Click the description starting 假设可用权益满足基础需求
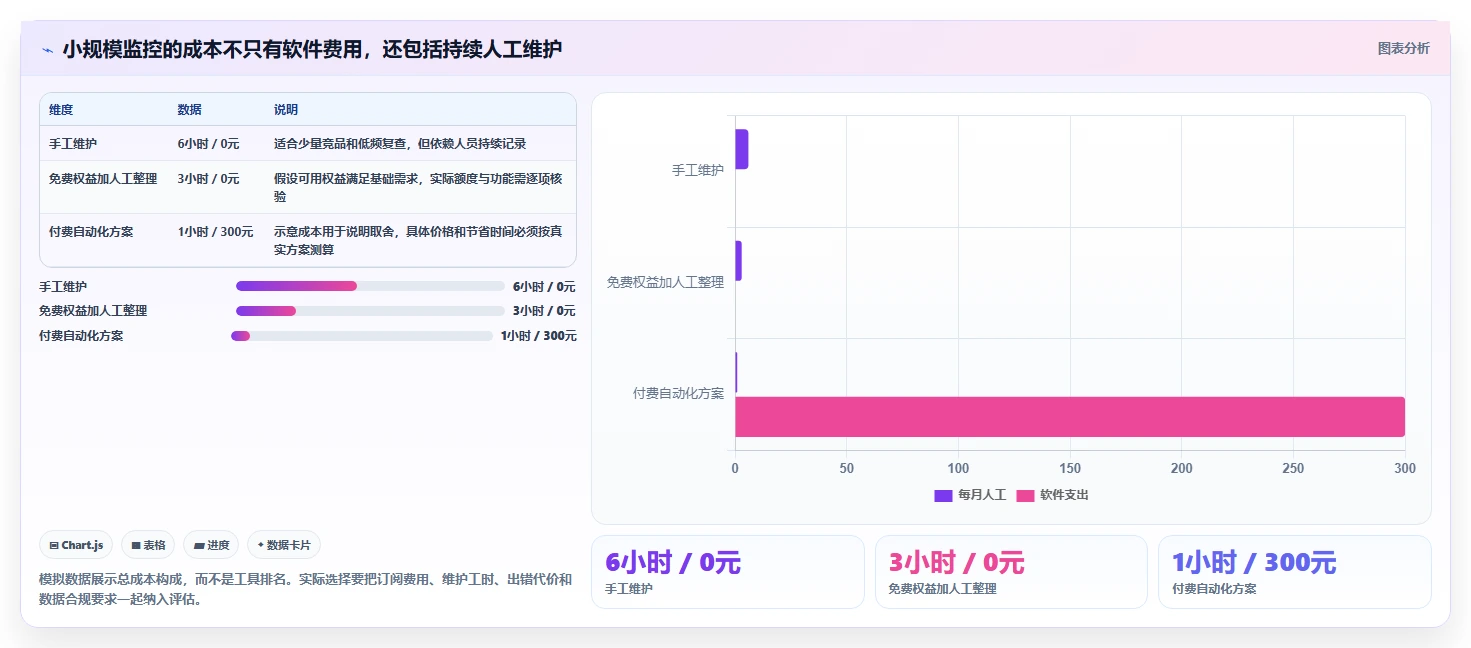The height and width of the screenshot is (648, 1471). coord(418,188)
